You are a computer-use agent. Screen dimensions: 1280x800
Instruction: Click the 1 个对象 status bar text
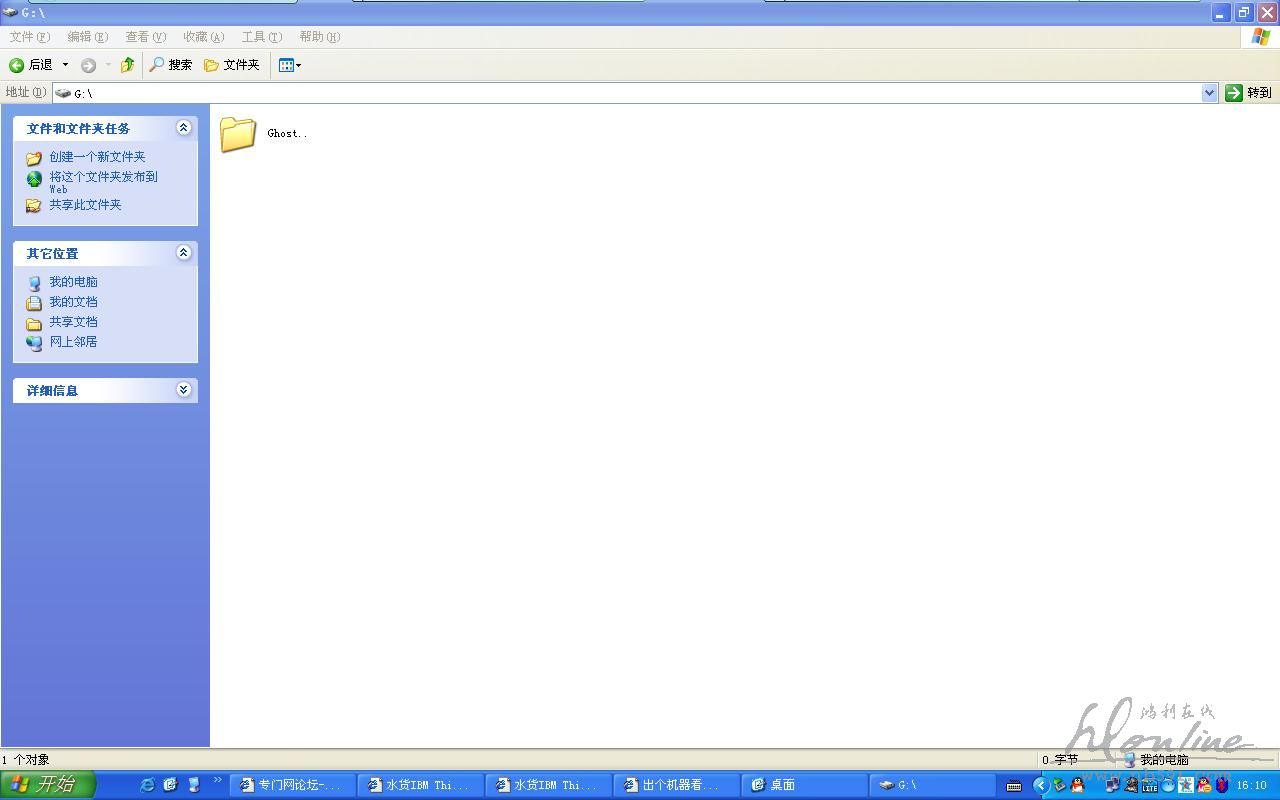click(x=26, y=760)
